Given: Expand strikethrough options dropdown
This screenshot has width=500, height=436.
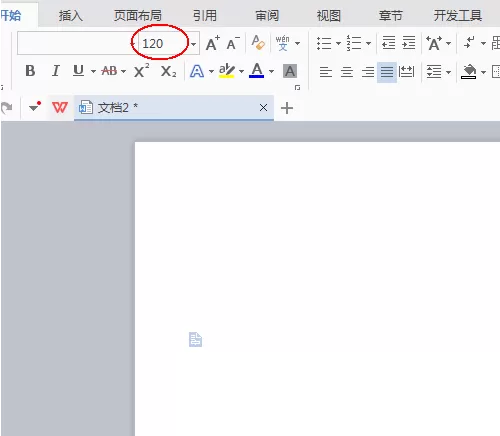Looking at the screenshot, I should 124,72.
